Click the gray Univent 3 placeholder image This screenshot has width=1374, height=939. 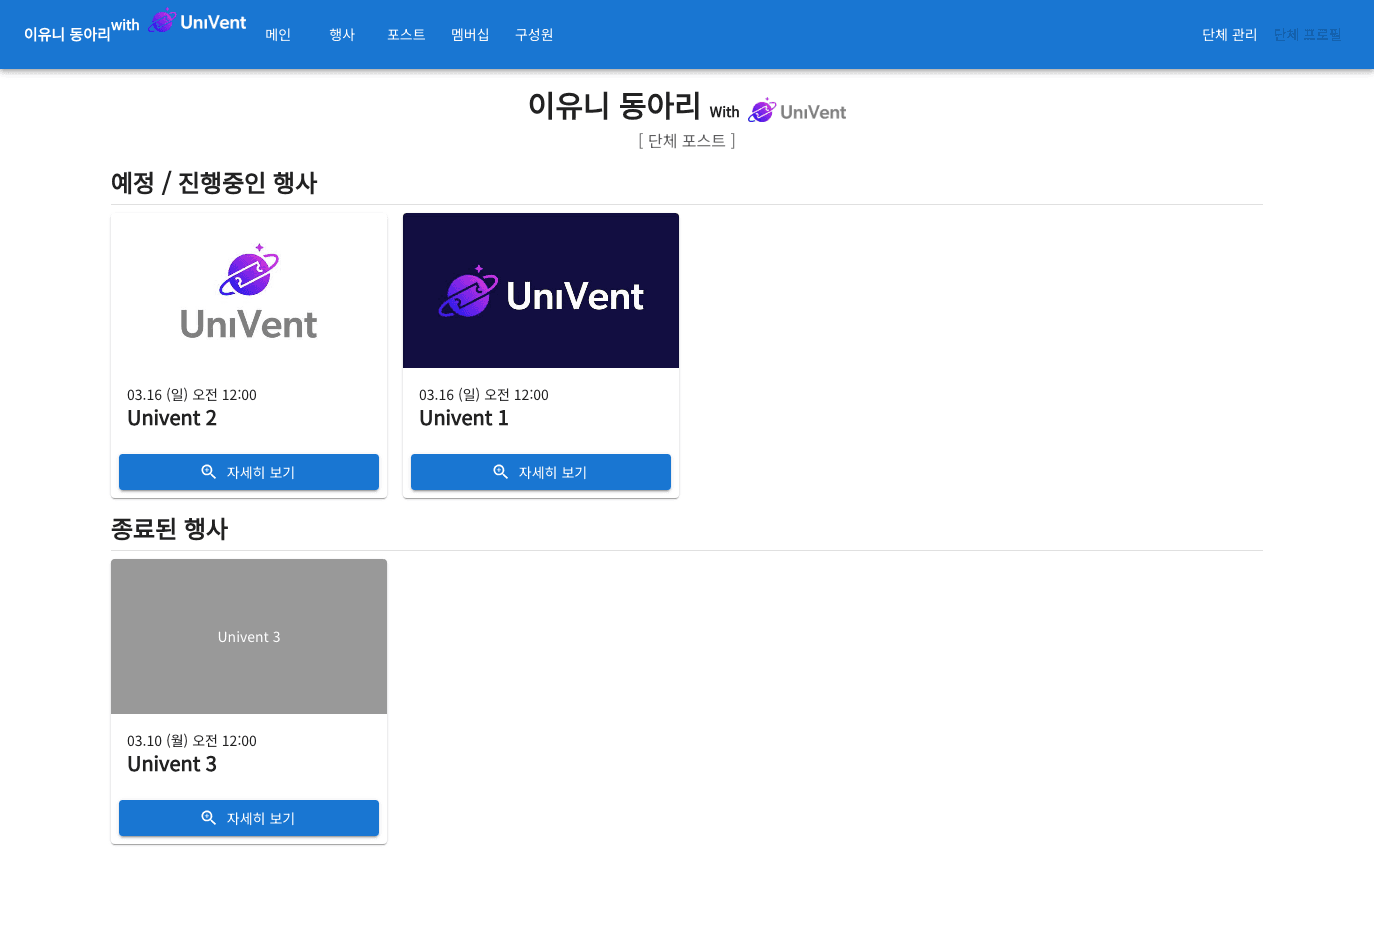coord(249,637)
